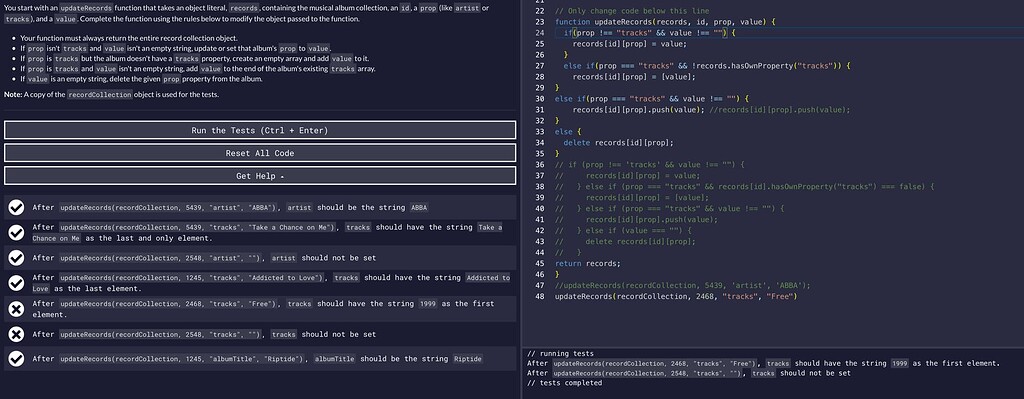Click passed checkmark for albumTitle Riptide test

pyautogui.click(x=16, y=359)
